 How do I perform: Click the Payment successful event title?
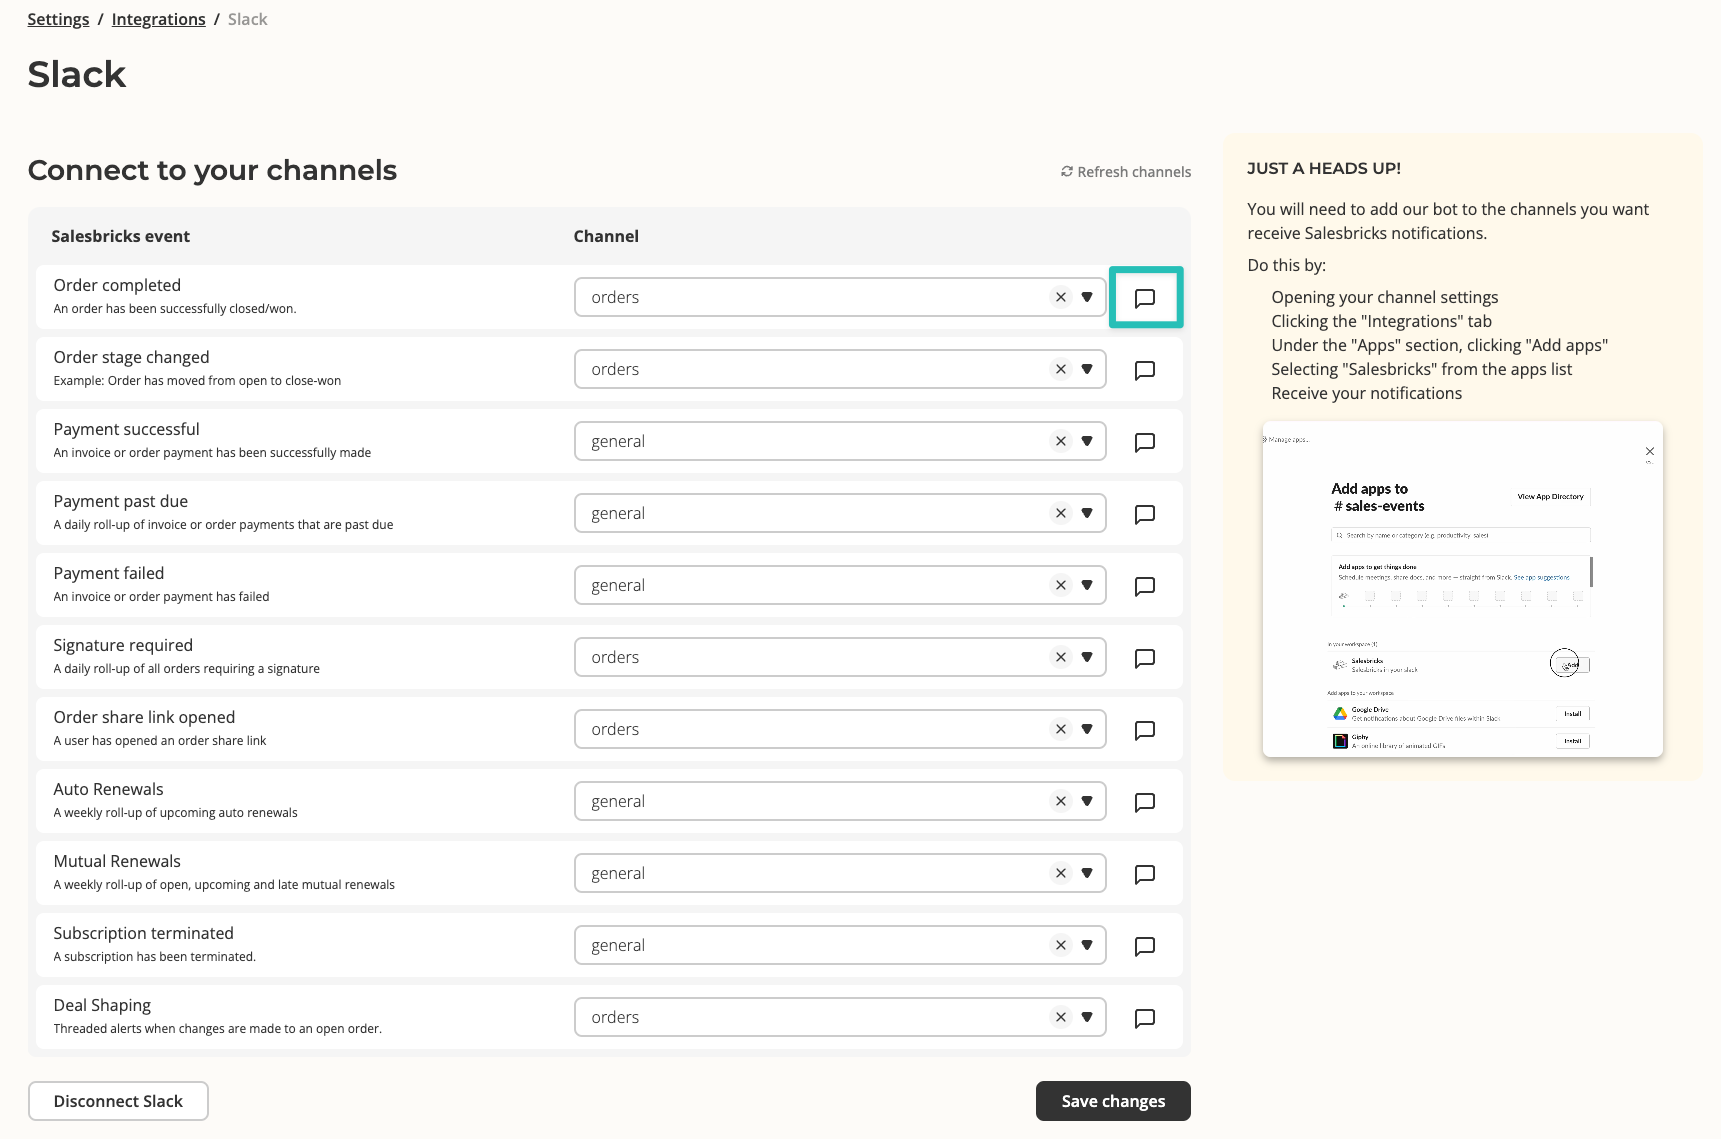coord(126,429)
